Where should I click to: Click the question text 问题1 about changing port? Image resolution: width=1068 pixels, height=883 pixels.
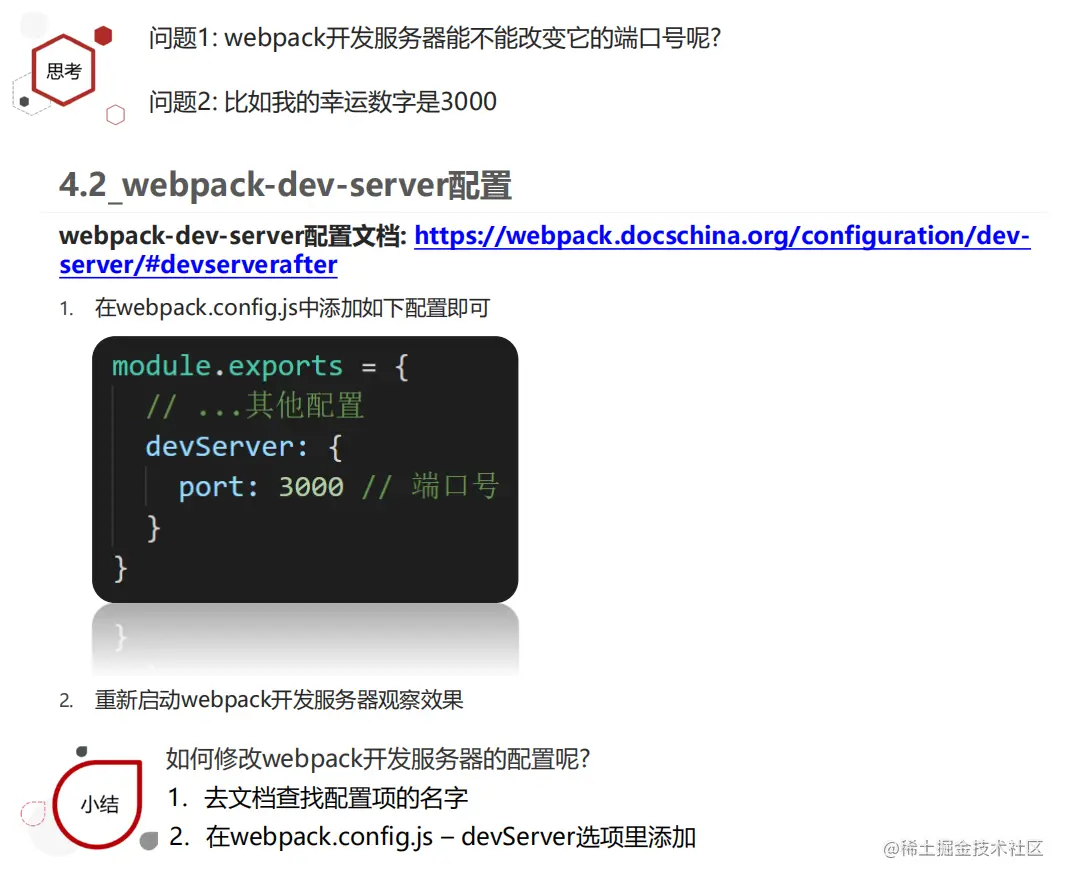435,38
